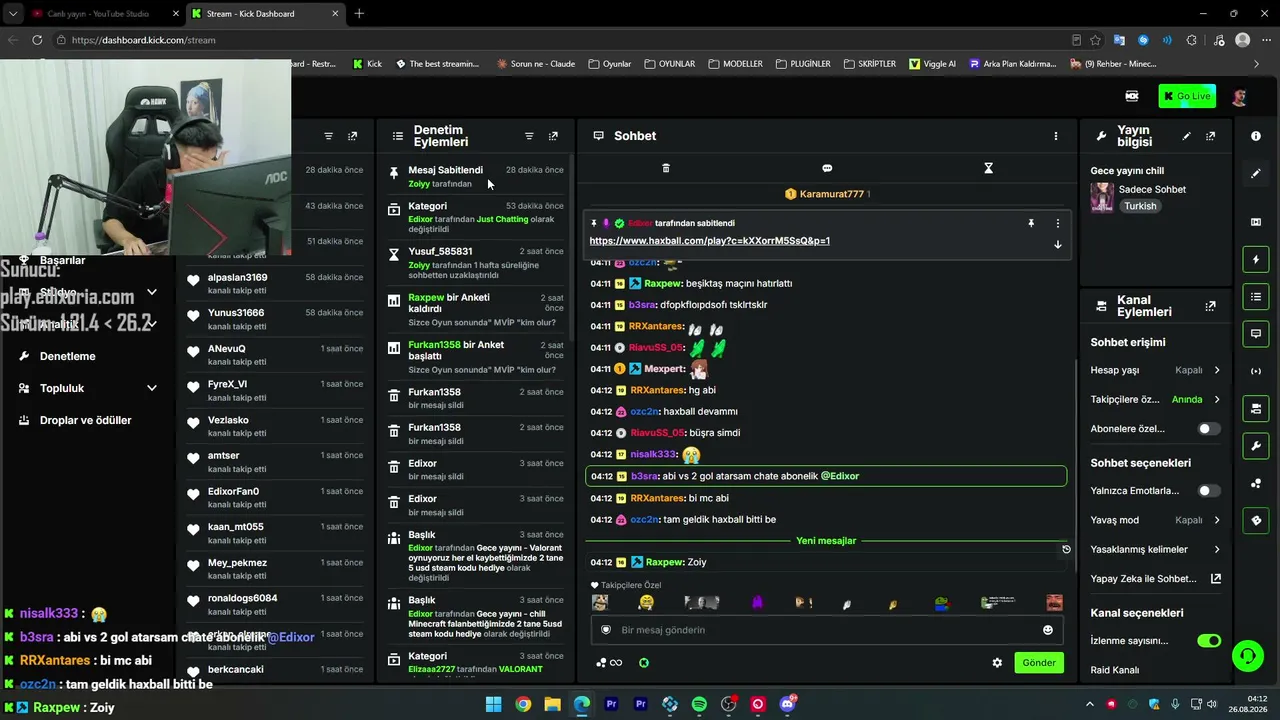Reload the page
The width and height of the screenshot is (1280, 720).
coord(37,40)
